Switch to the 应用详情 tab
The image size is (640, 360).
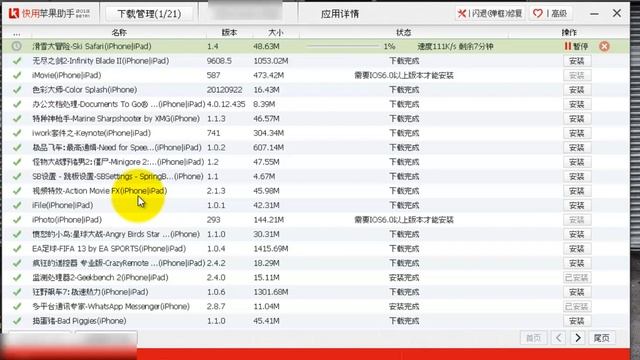(x=340, y=14)
